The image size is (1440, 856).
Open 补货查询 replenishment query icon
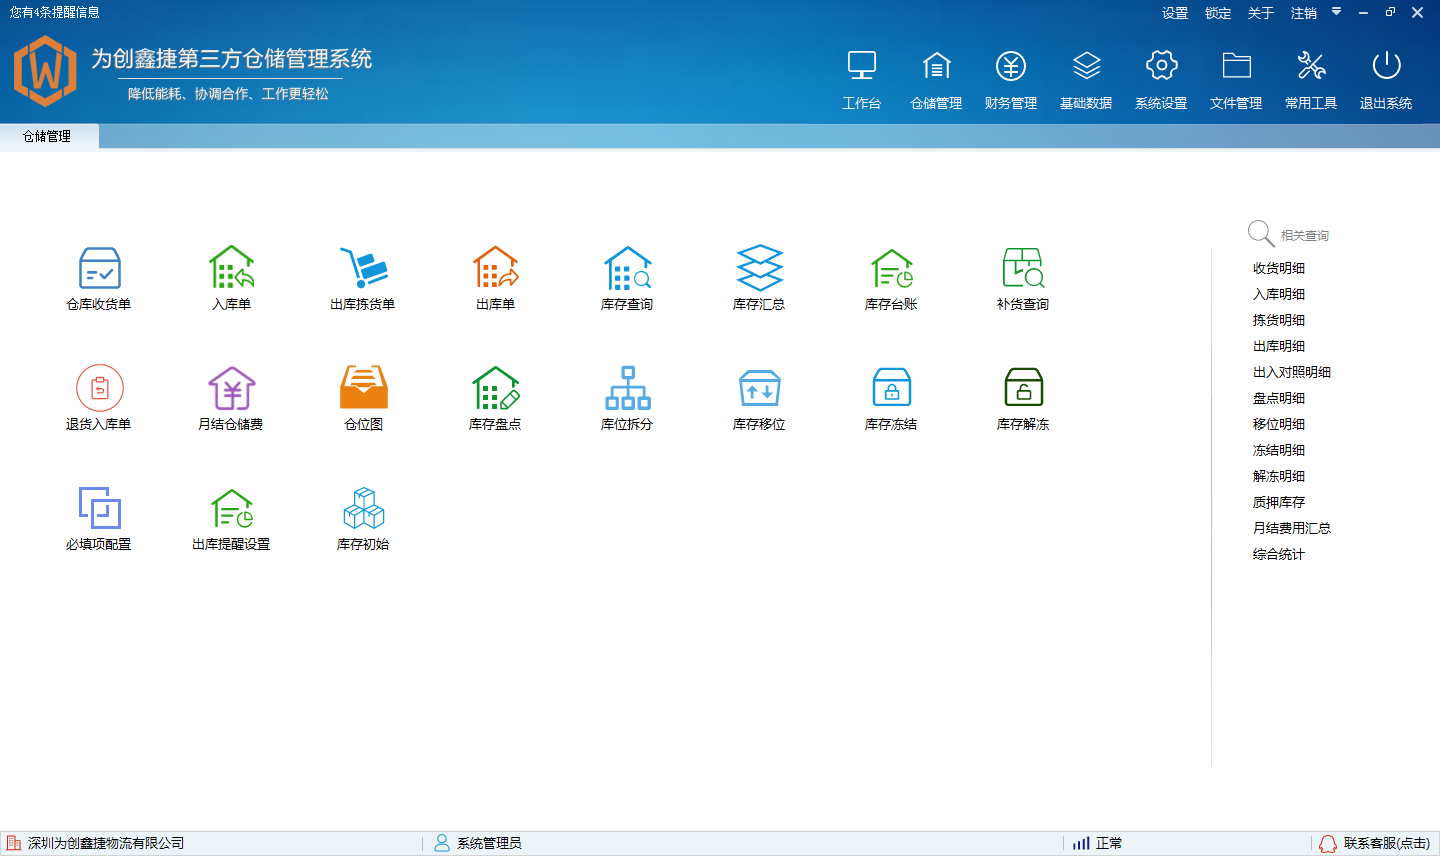(x=1023, y=268)
